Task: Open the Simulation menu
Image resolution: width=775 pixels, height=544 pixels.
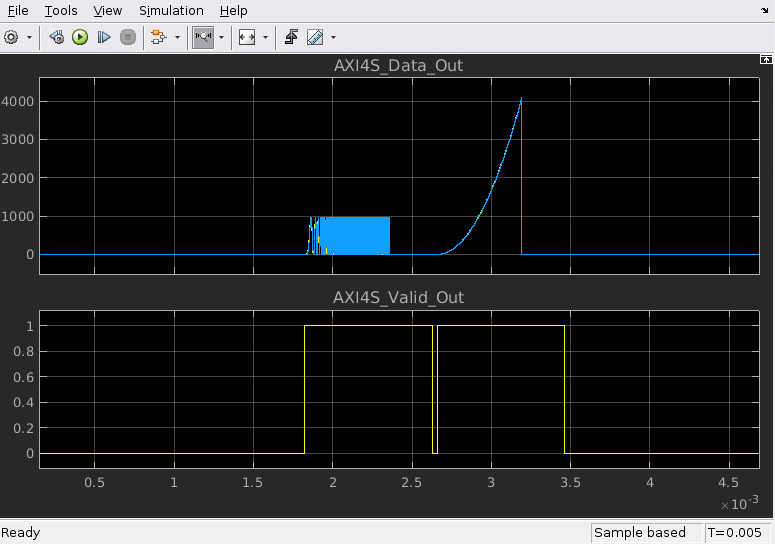Action: tap(172, 10)
